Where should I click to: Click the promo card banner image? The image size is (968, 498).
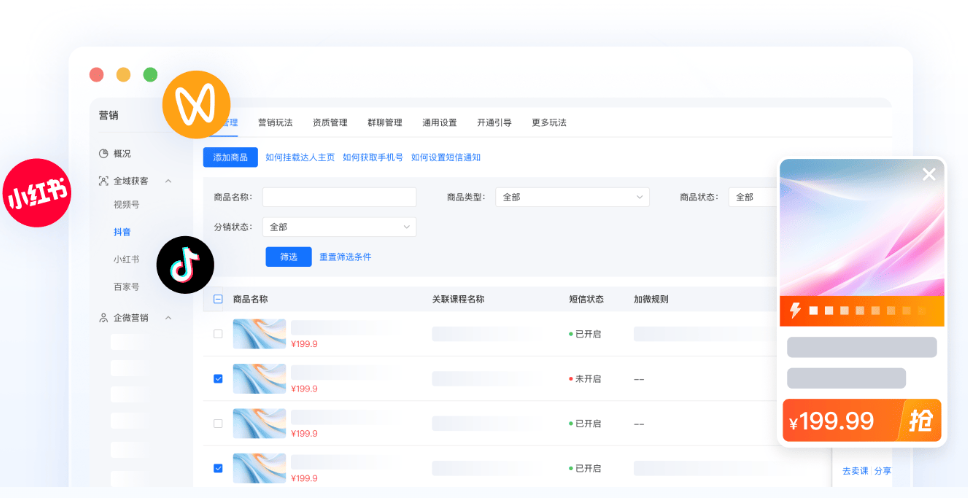coord(862,228)
